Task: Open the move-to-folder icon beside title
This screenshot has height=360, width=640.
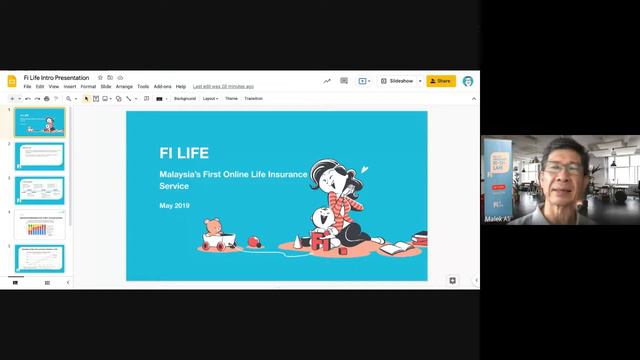Action: point(110,78)
